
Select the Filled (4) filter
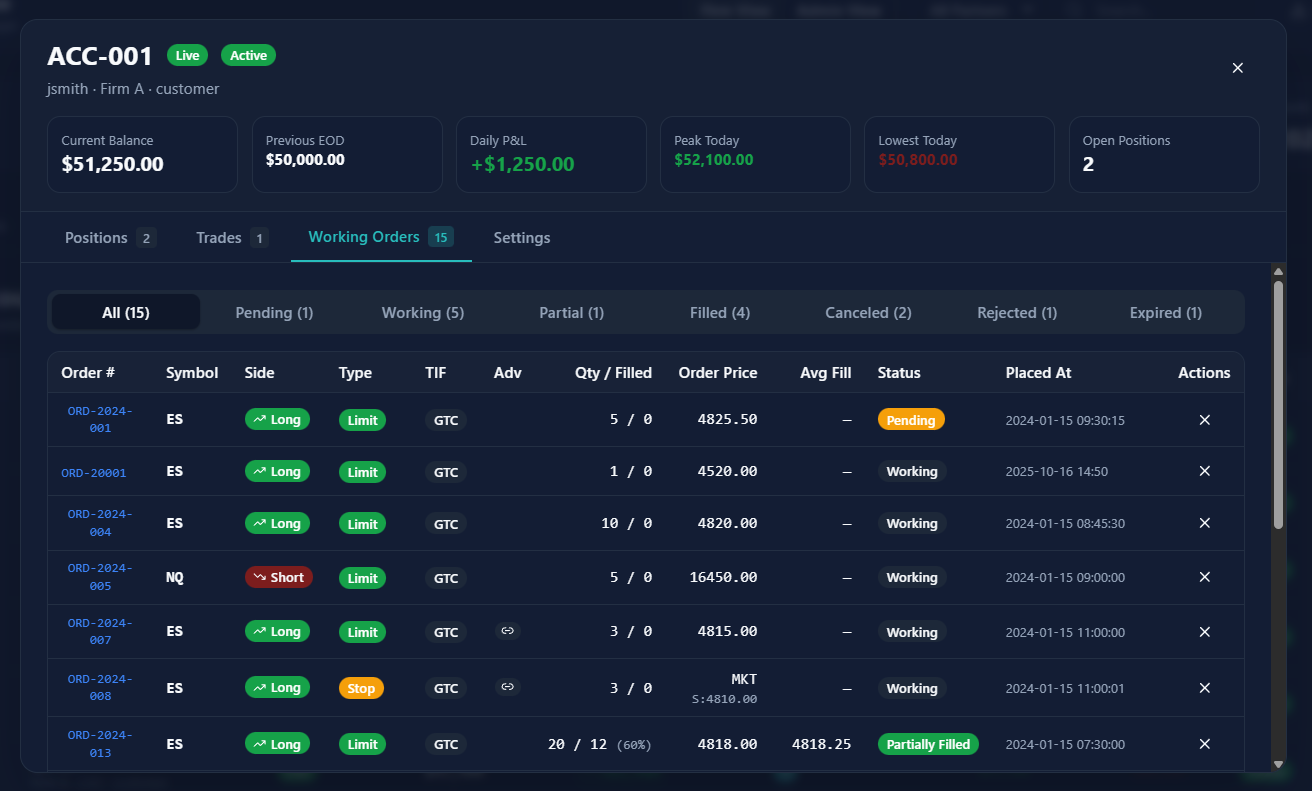[x=720, y=313]
